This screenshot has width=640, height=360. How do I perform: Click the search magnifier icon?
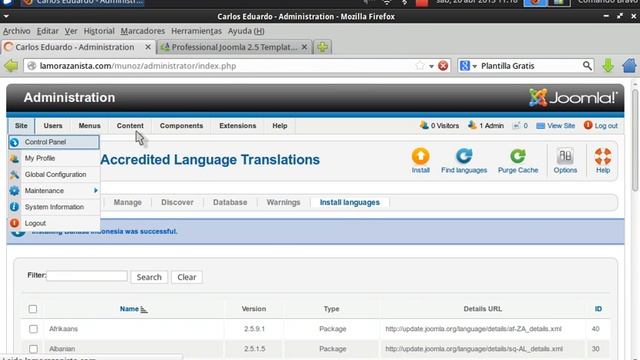click(587, 66)
